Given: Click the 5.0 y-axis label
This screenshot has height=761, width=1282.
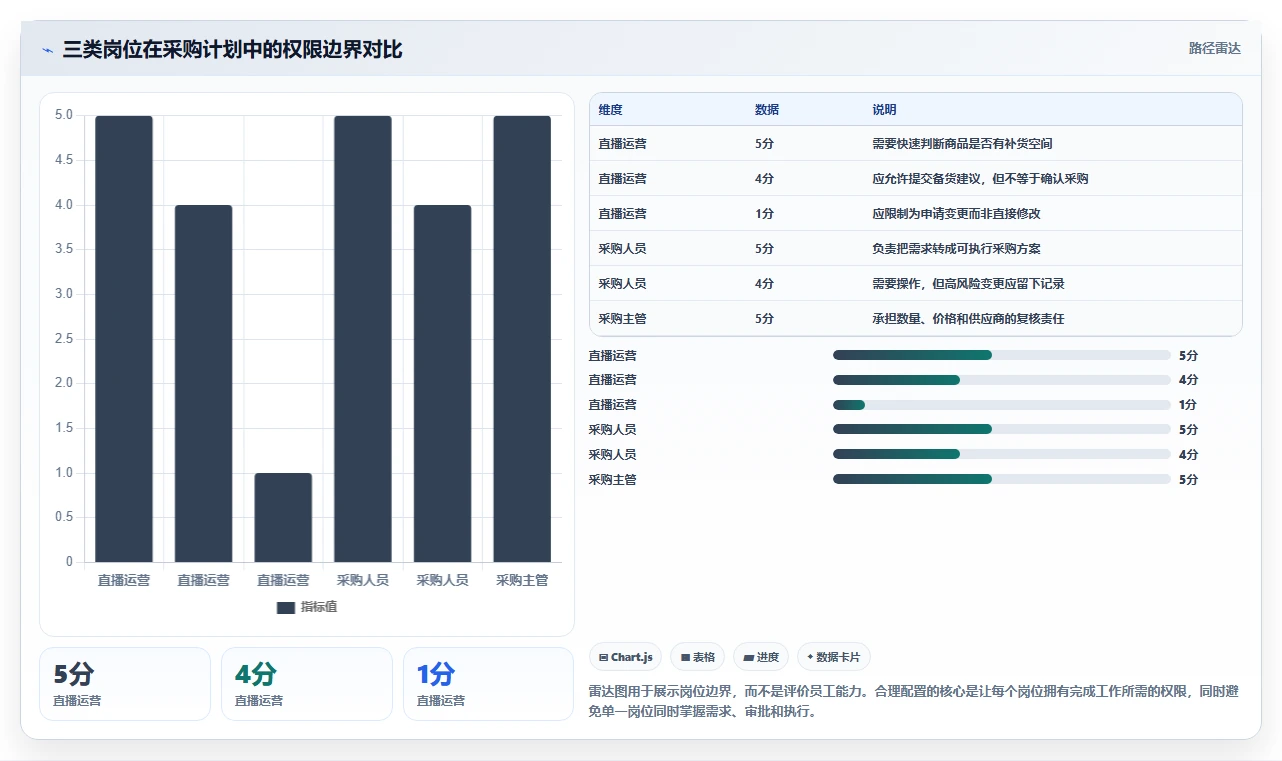Looking at the screenshot, I should (x=64, y=115).
